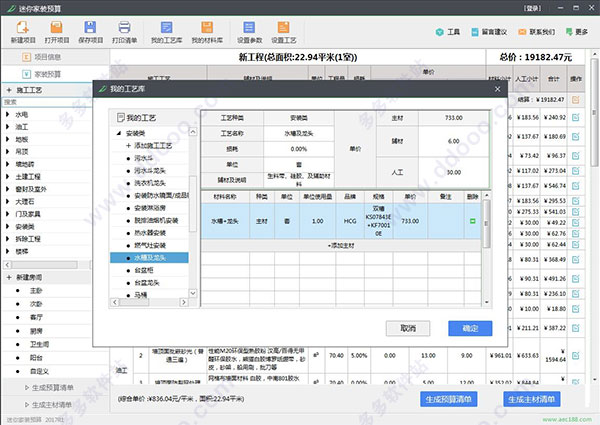Expand the 墙地砖 category
Viewport: 600px width, 425px height.
tap(8, 164)
